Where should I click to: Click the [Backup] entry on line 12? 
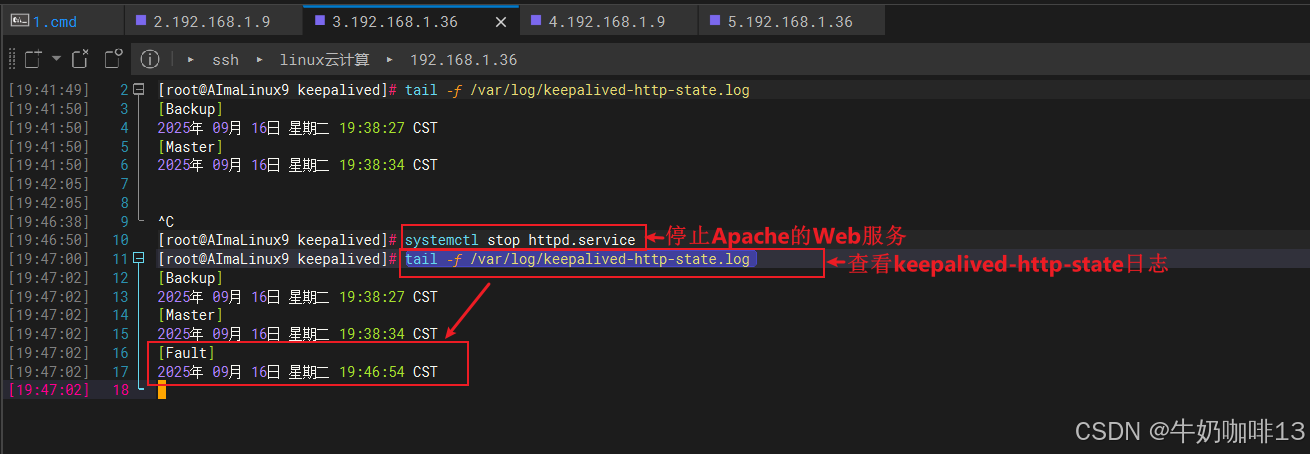pos(190,278)
